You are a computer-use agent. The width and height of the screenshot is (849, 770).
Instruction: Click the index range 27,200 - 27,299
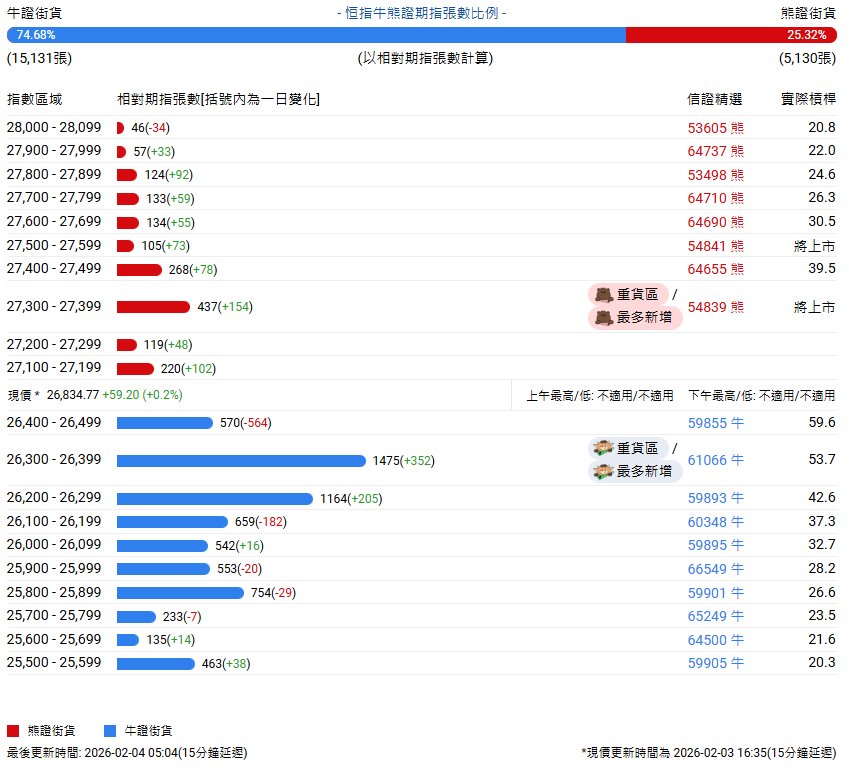[54, 344]
